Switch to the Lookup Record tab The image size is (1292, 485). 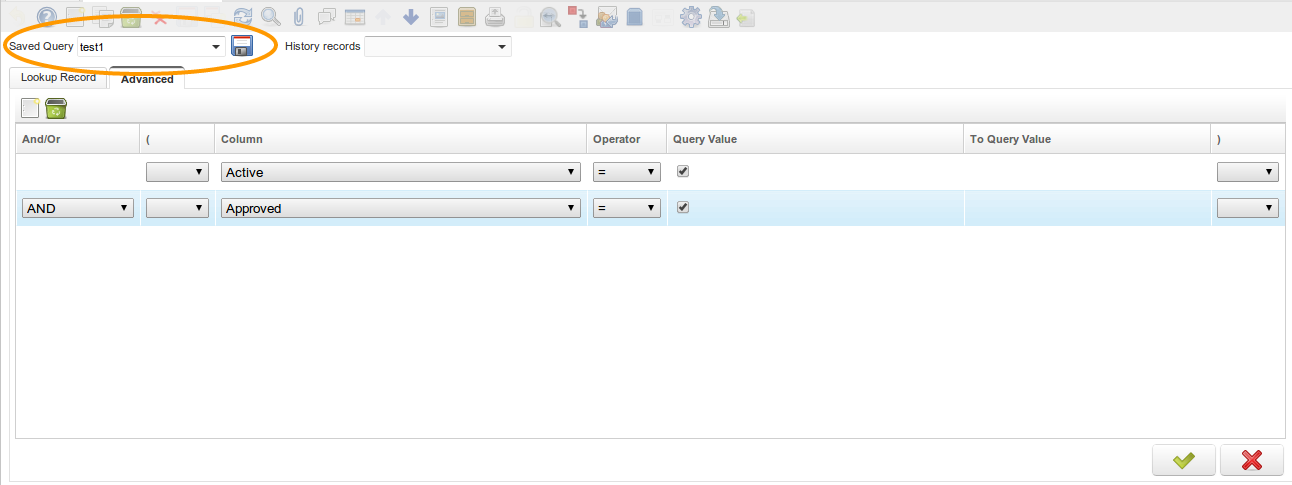tap(58, 78)
